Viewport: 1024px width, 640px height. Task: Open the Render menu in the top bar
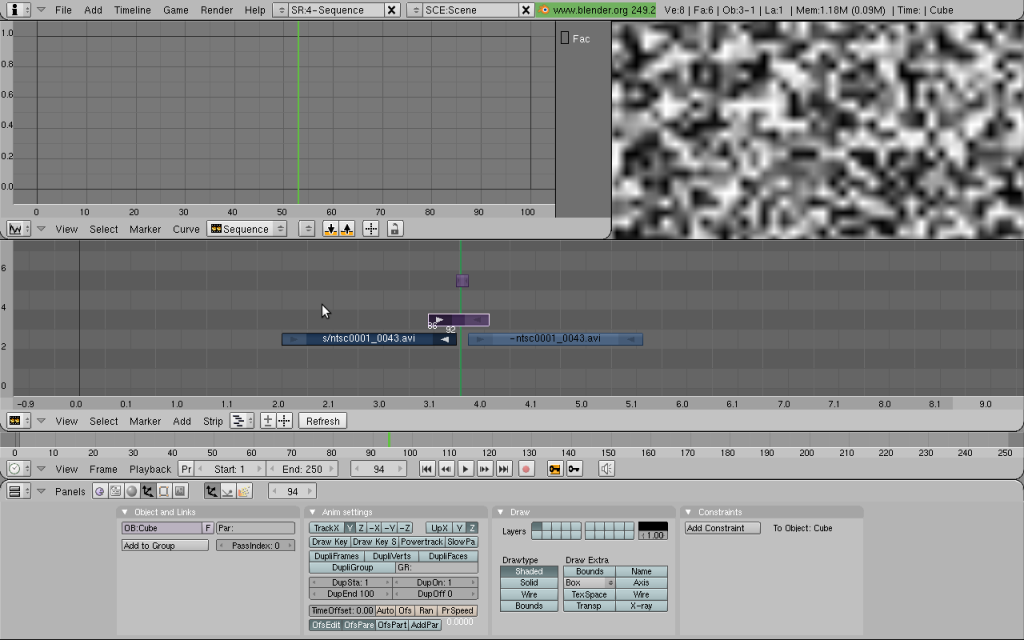pyautogui.click(x=217, y=10)
